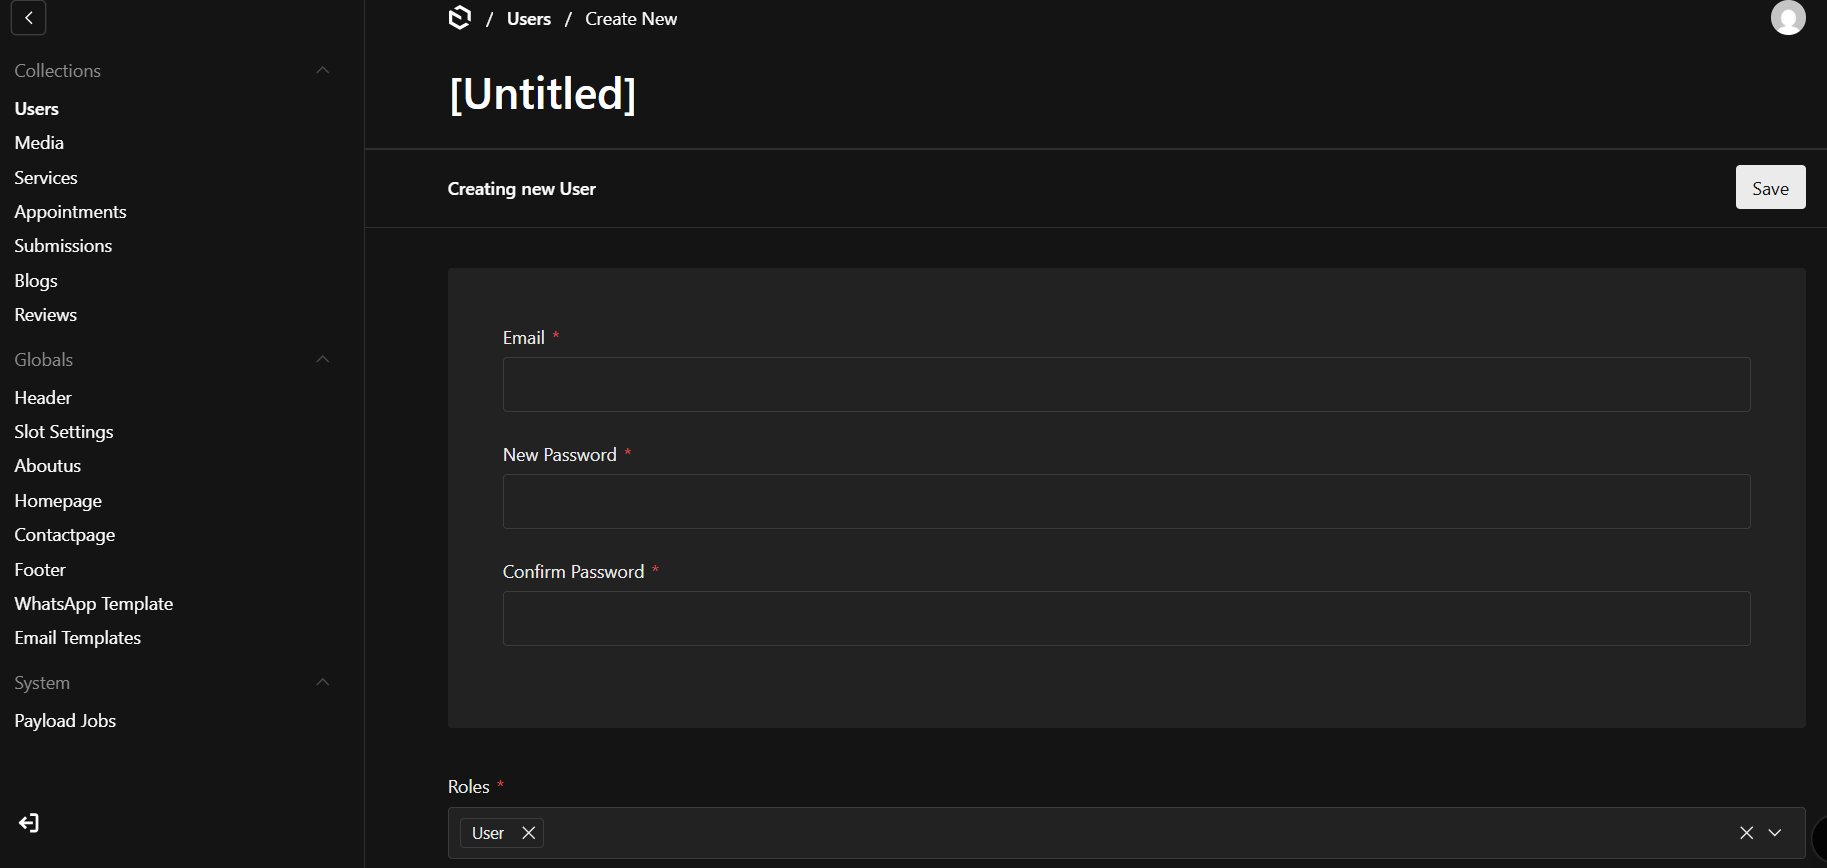Open the user account avatar
Viewport: 1827px width, 868px height.
1787,18
